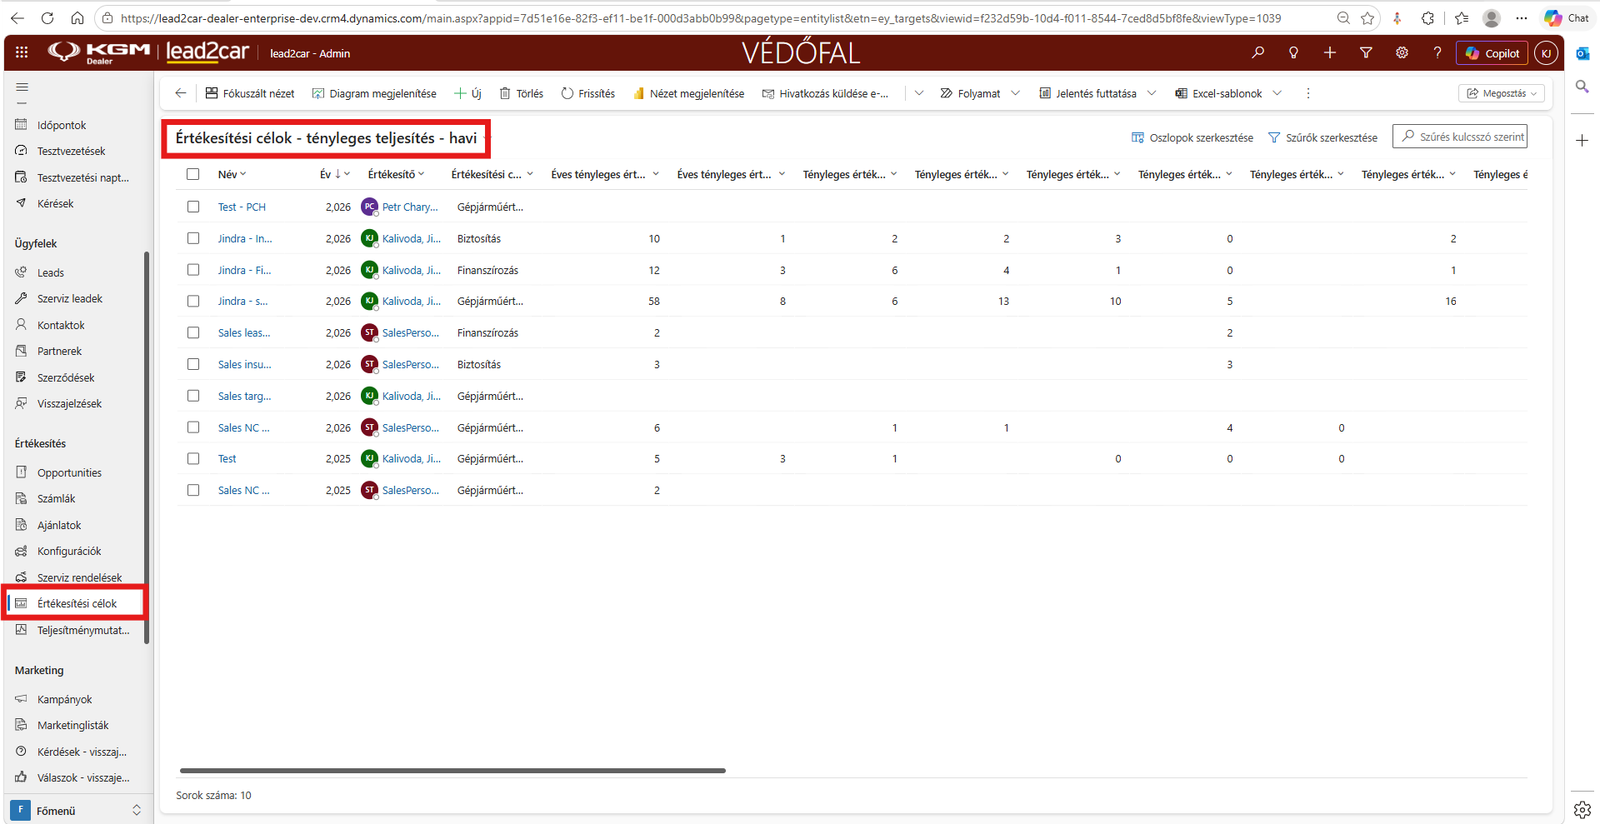Viewport: 1600px width, 824px height.
Task: Open browser extensions puzzle icon
Action: point(1428,18)
